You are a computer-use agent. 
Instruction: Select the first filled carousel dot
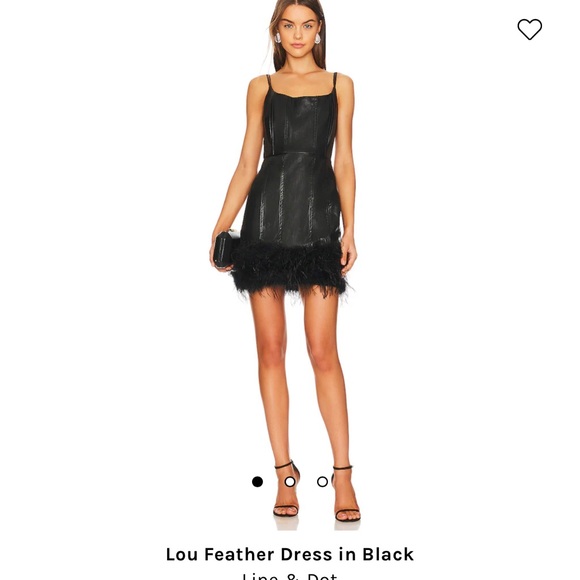coord(257,482)
